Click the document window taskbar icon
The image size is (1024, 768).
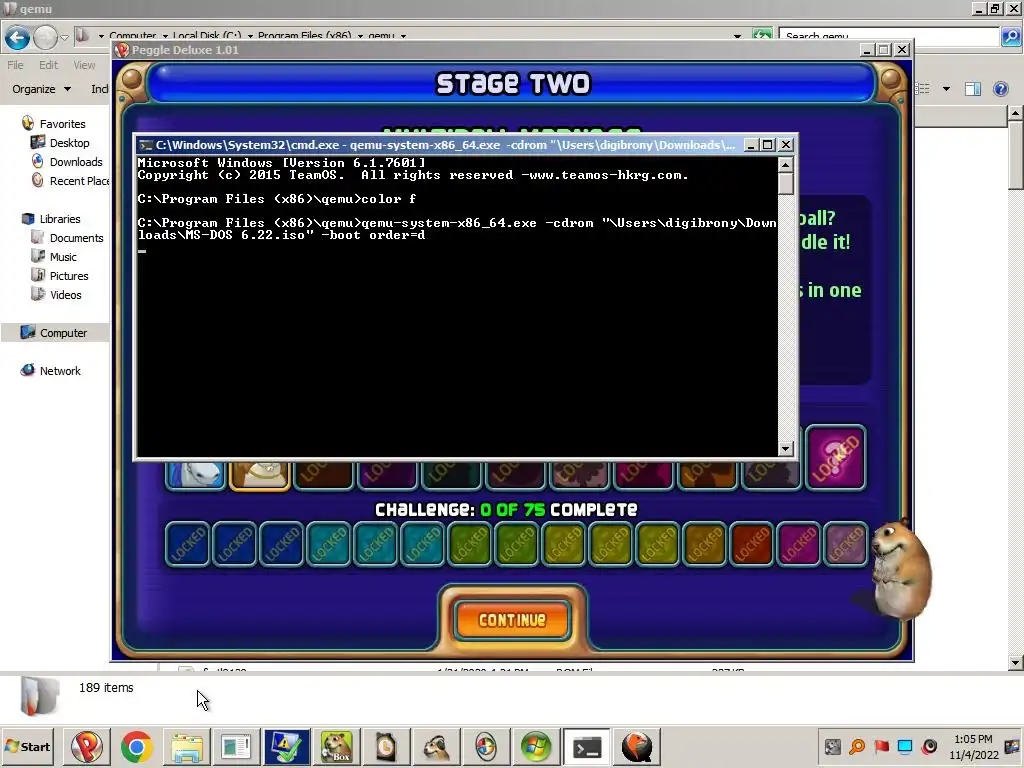tap(236, 746)
